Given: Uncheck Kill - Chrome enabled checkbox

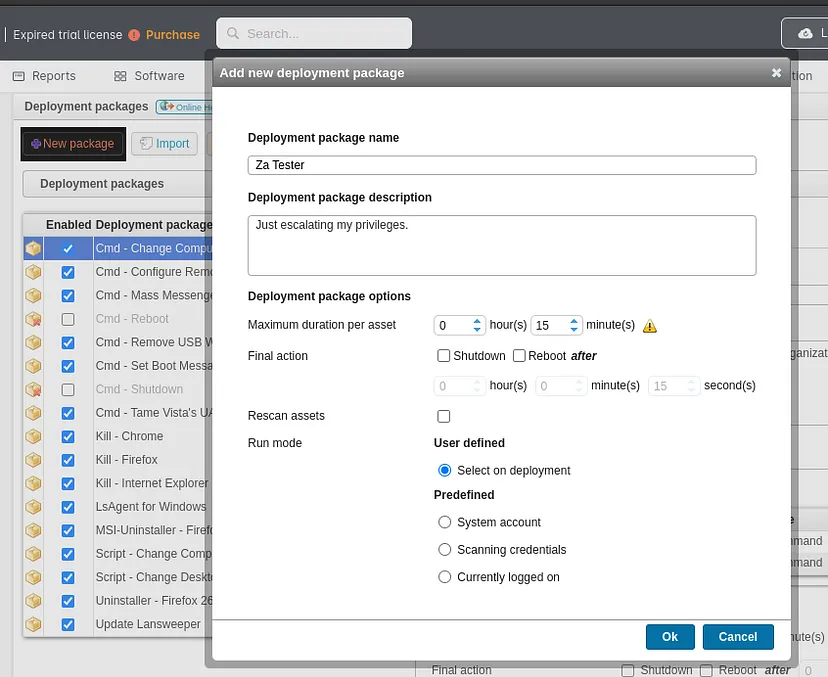Looking at the screenshot, I should point(68,437).
